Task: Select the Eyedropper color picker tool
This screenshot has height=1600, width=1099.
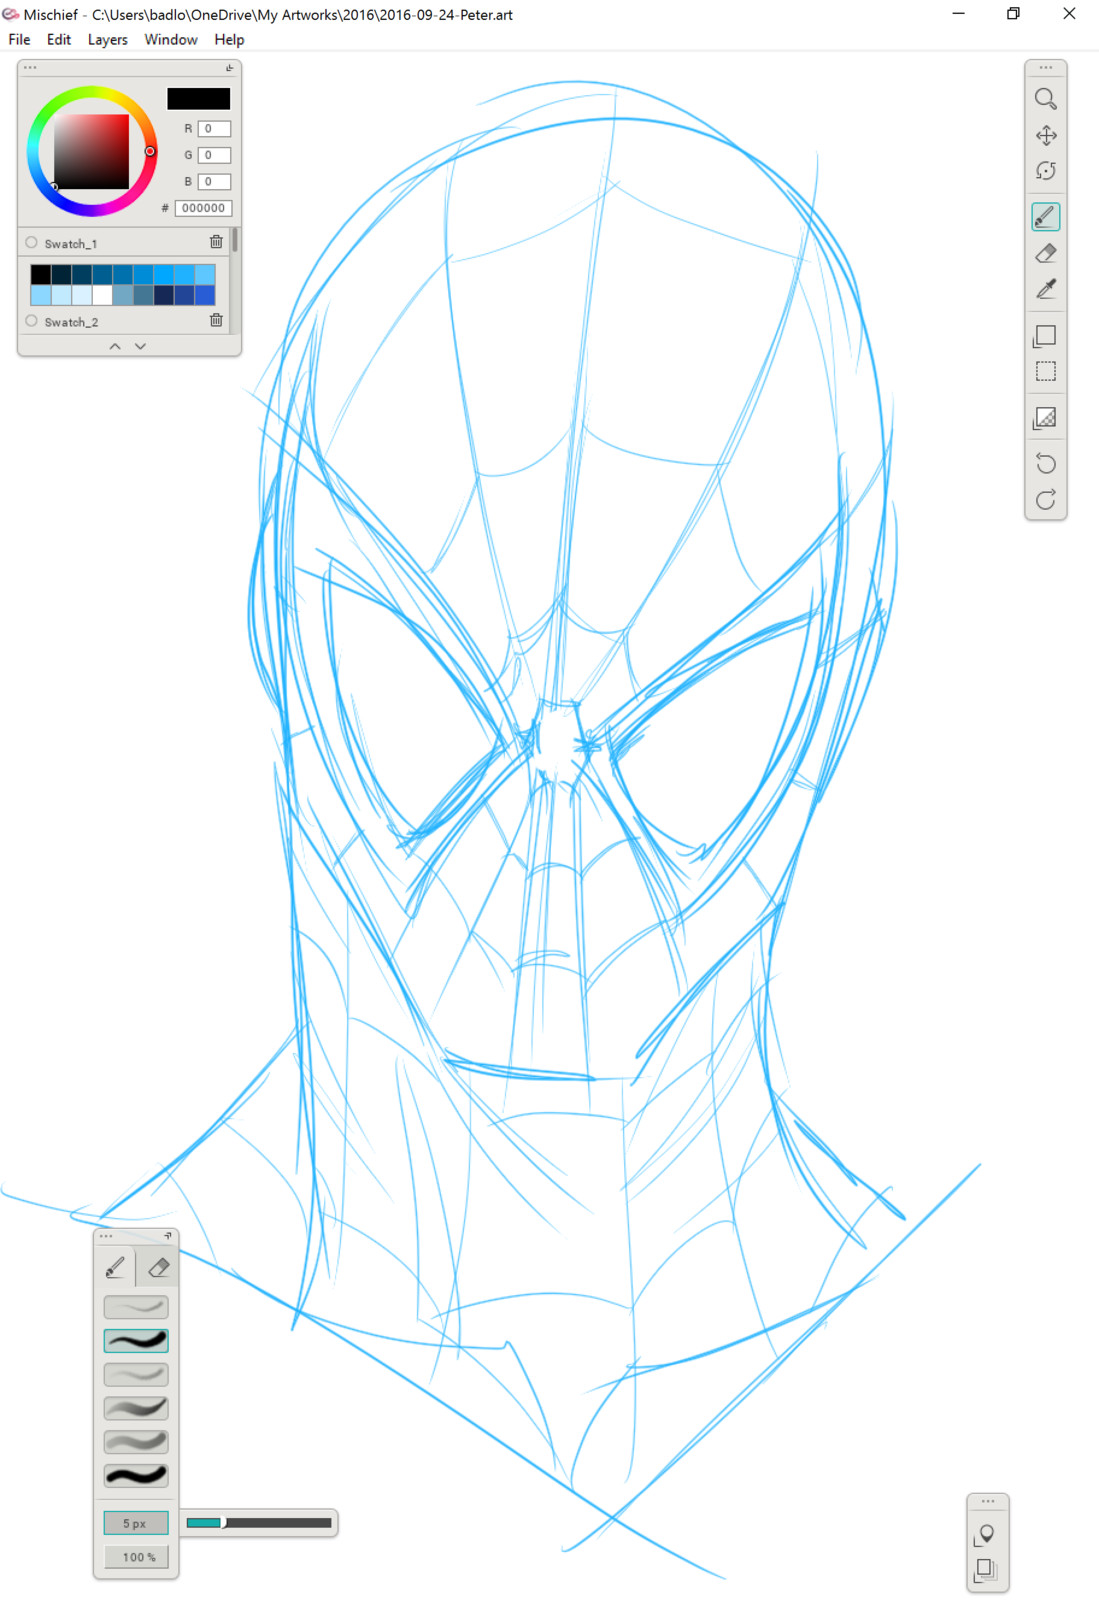Action: point(1046,290)
